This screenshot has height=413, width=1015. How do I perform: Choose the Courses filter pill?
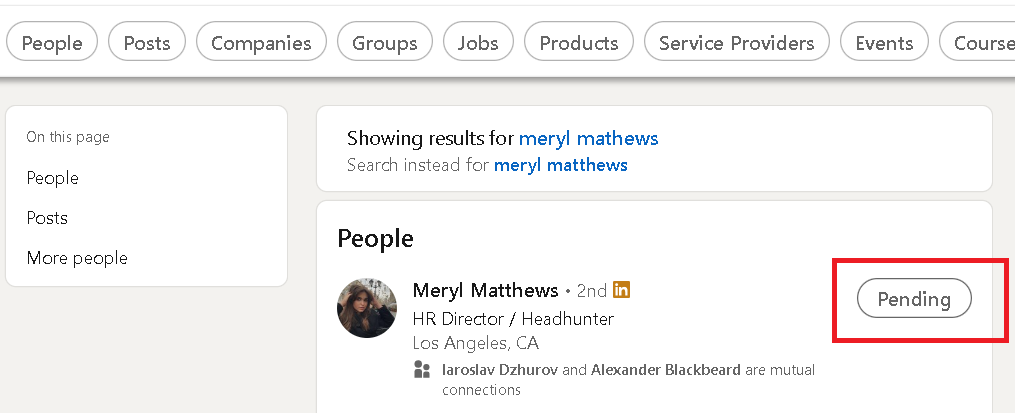click(x=977, y=43)
